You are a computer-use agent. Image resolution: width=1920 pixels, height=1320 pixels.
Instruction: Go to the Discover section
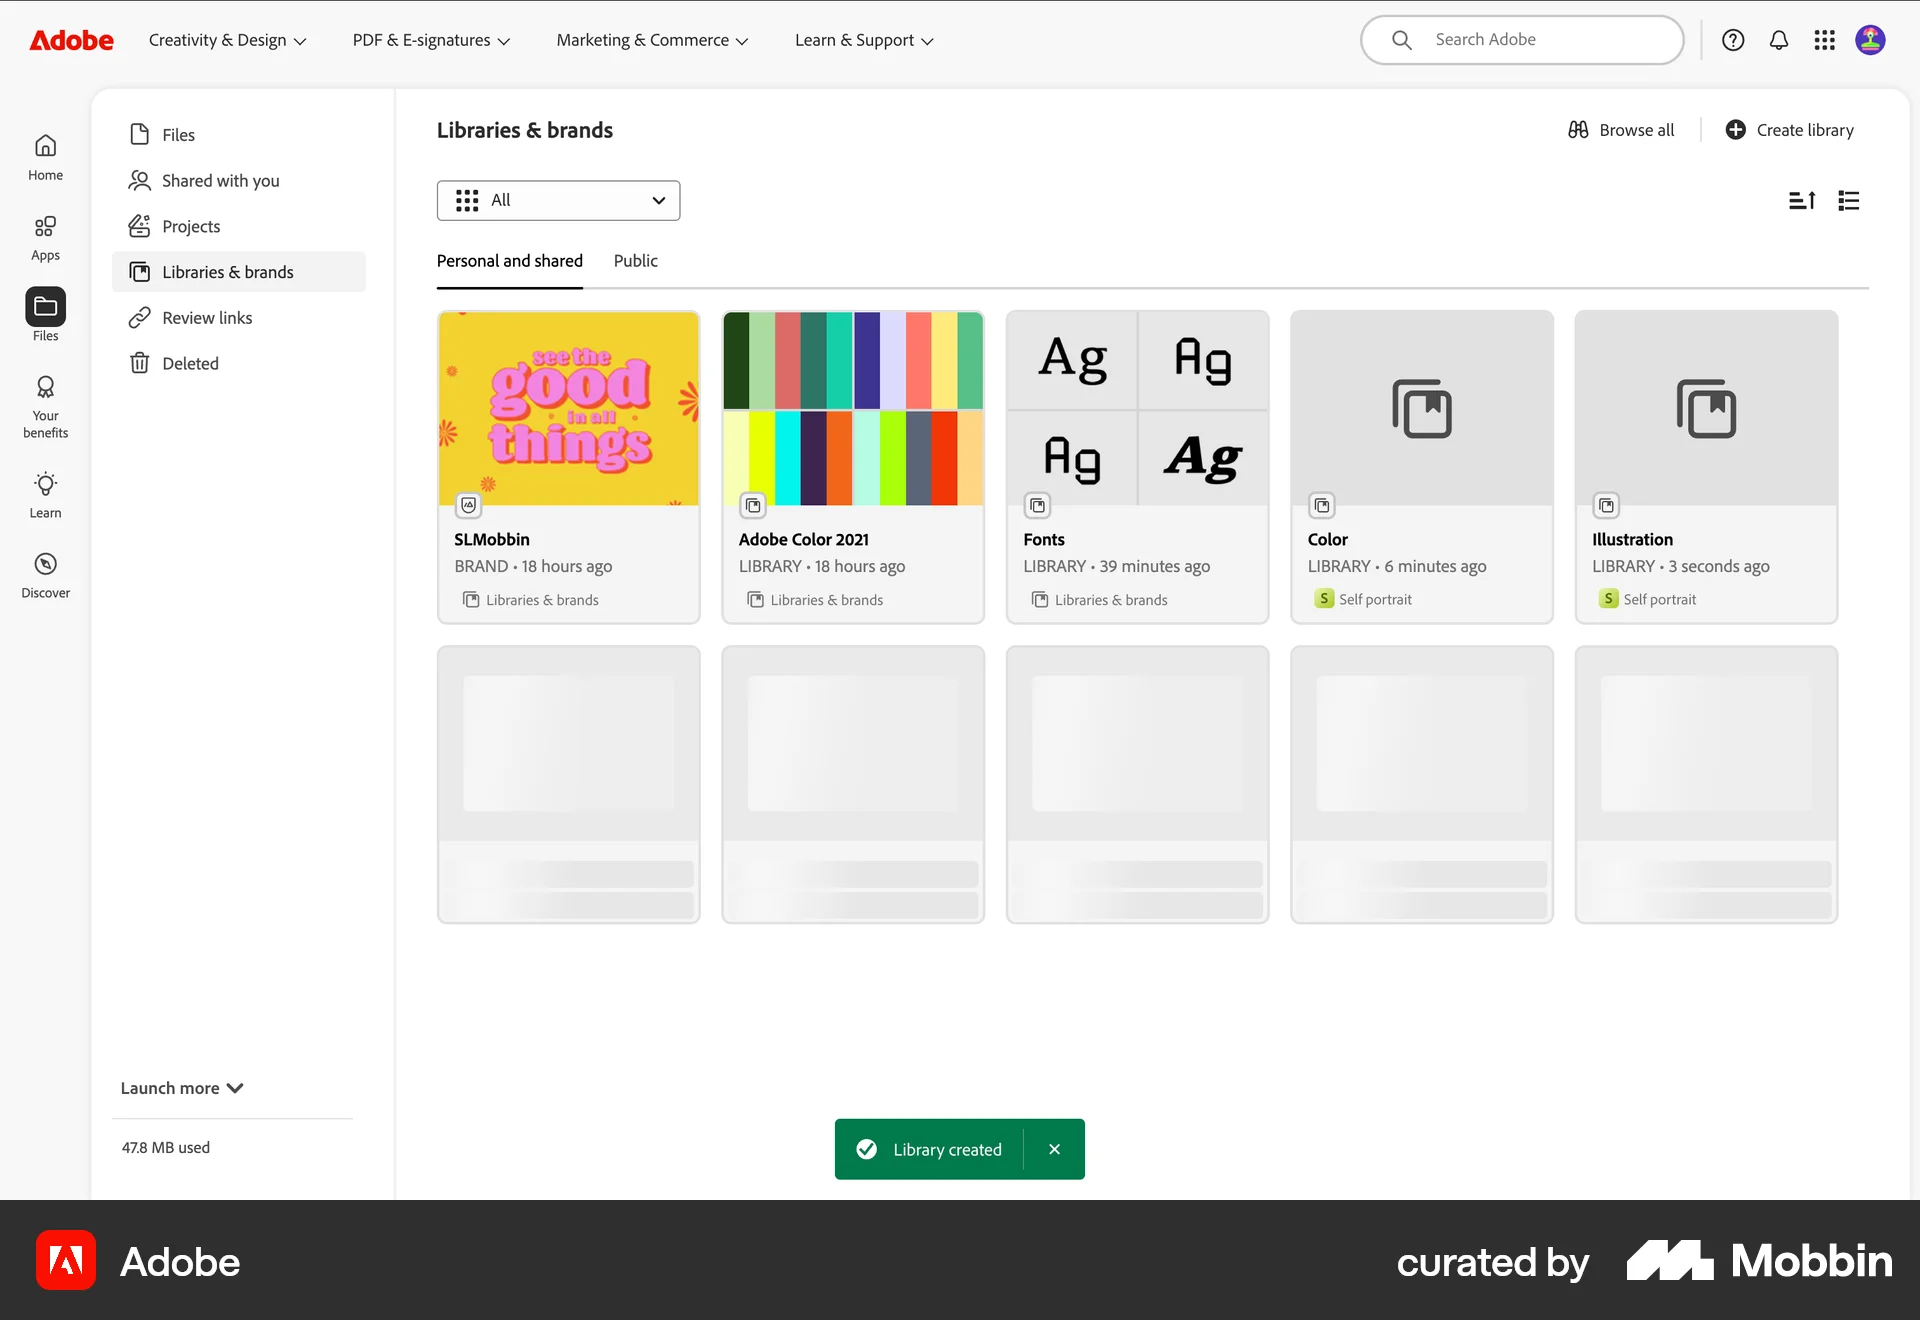[45, 574]
